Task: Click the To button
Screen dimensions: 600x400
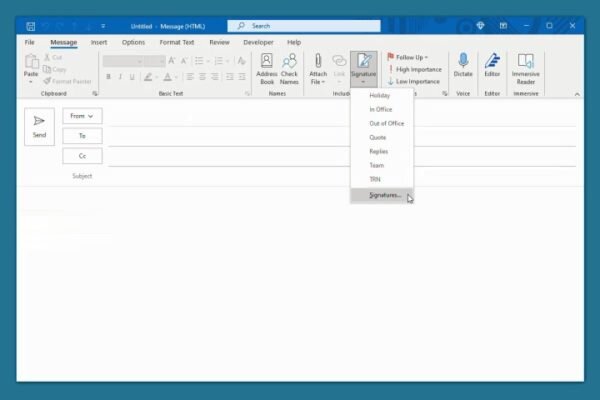Action: click(82, 136)
